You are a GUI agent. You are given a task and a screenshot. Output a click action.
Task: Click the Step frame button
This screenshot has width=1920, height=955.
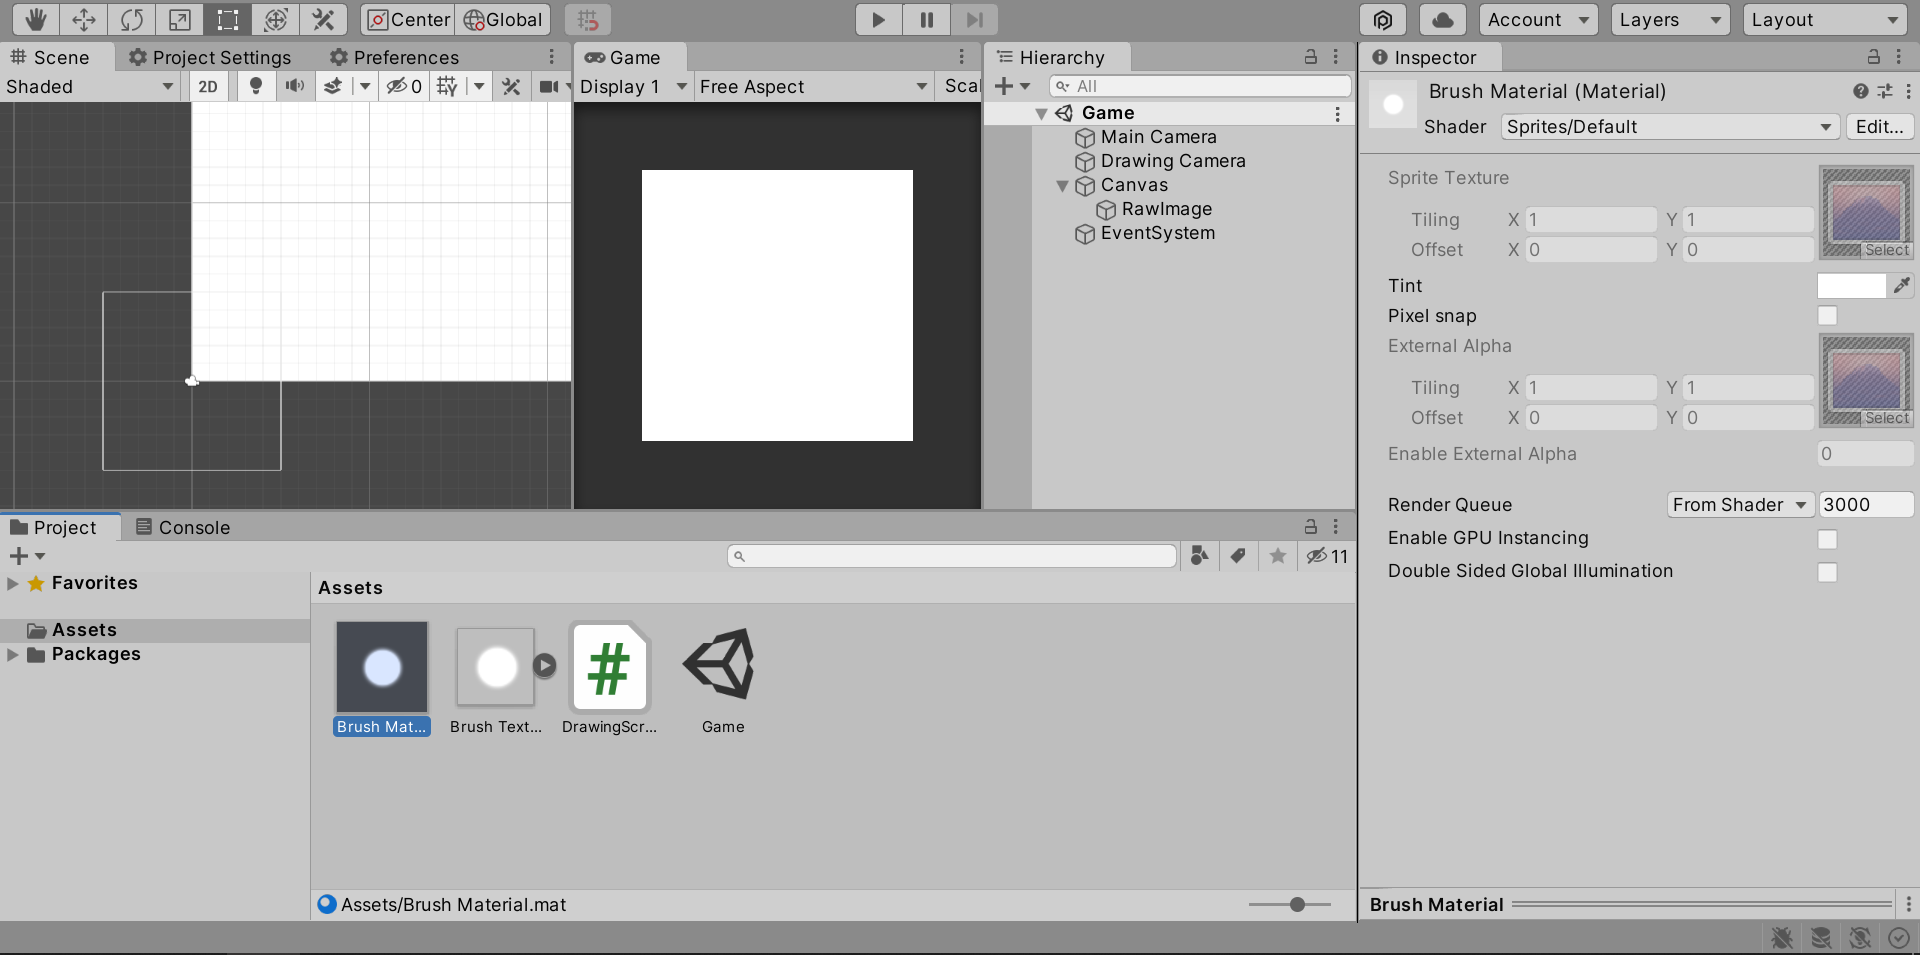point(975,19)
